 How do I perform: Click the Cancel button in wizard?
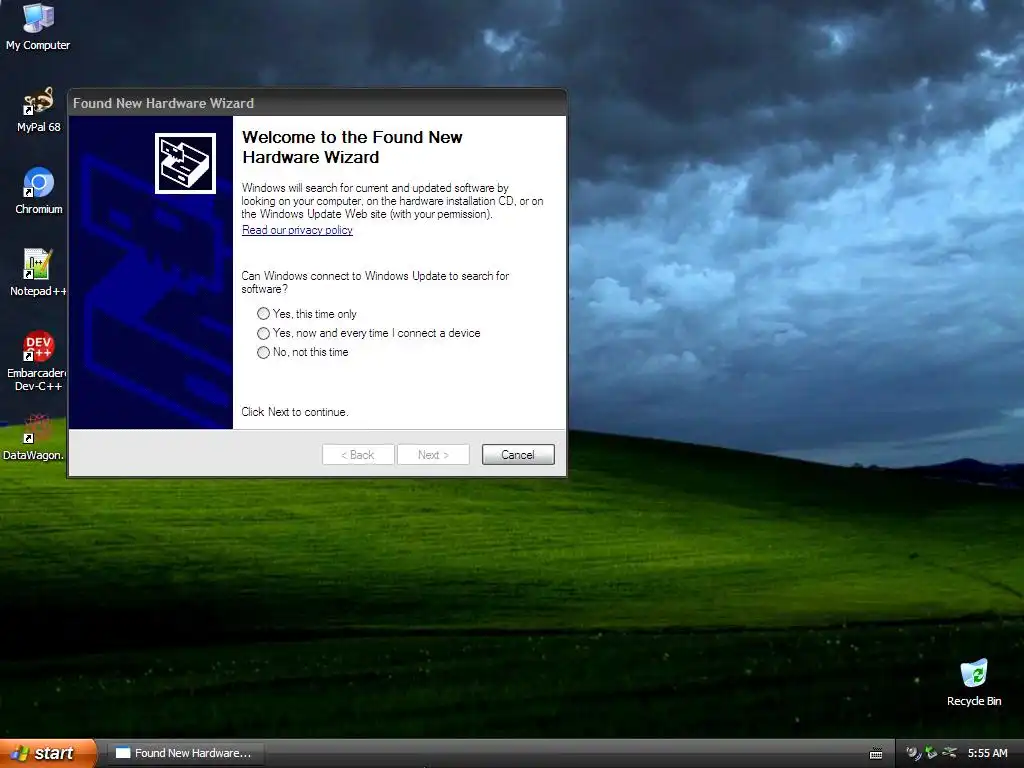[518, 455]
